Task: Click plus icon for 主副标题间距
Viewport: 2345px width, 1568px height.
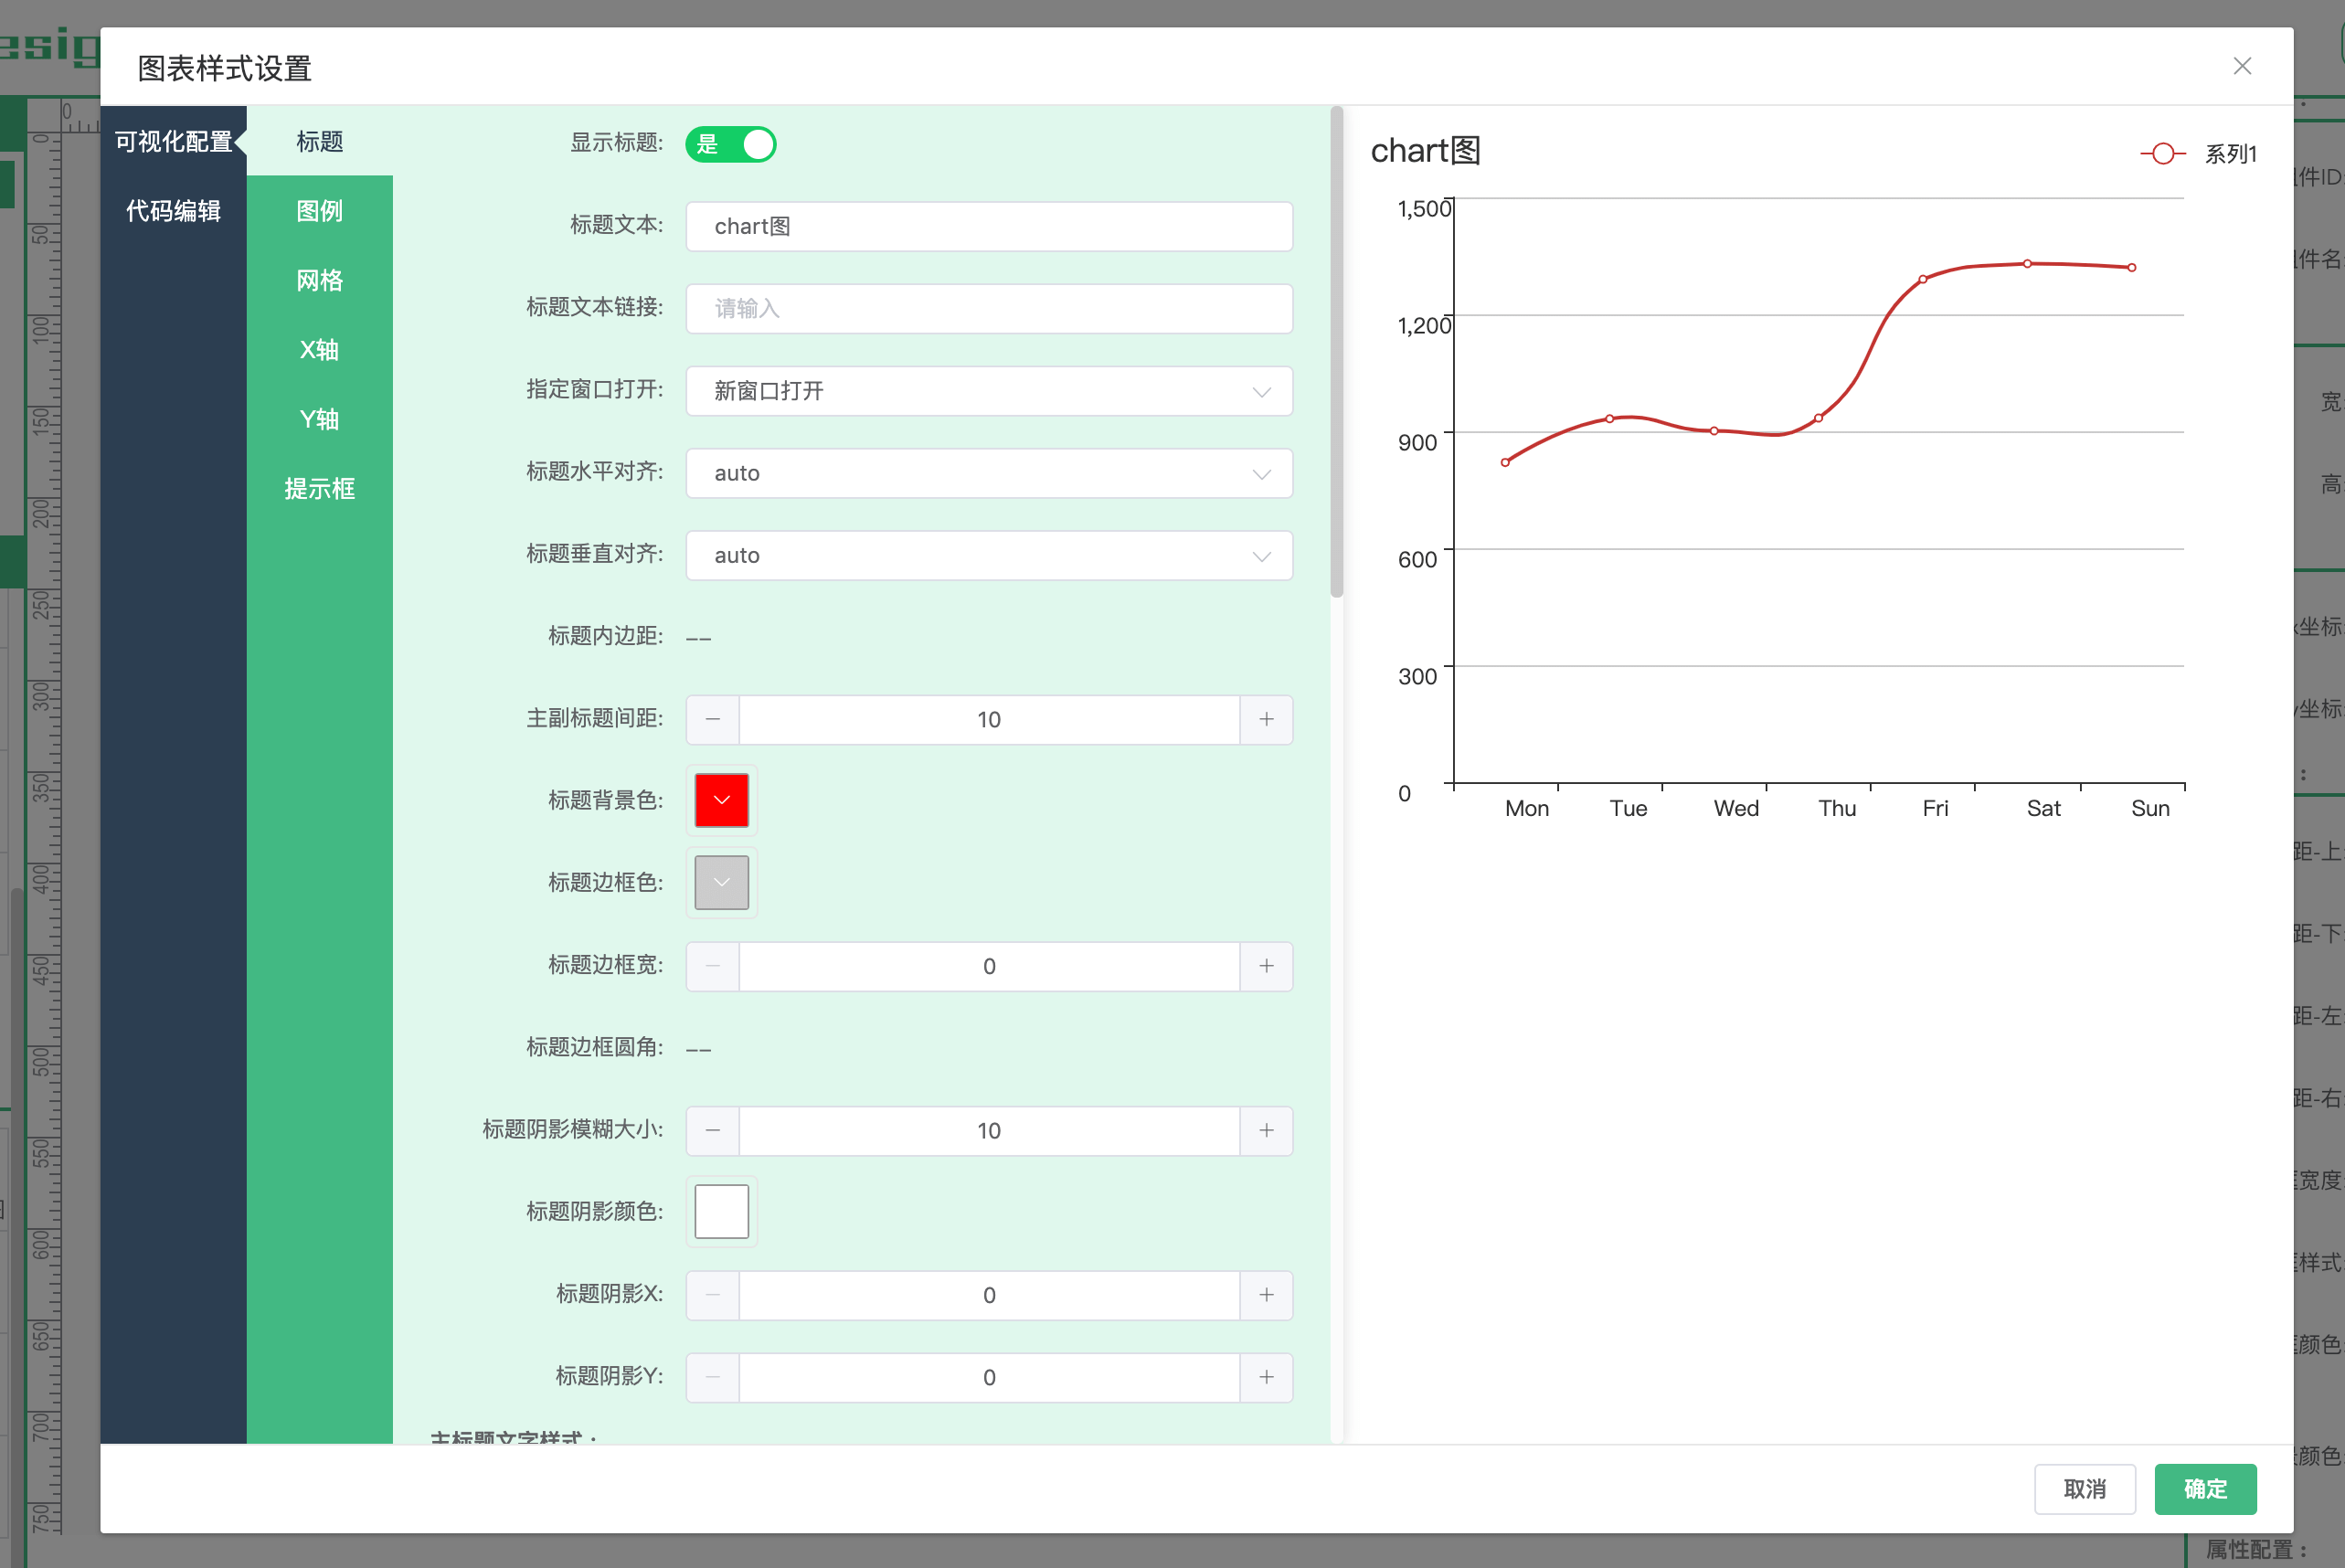Action: (1266, 719)
